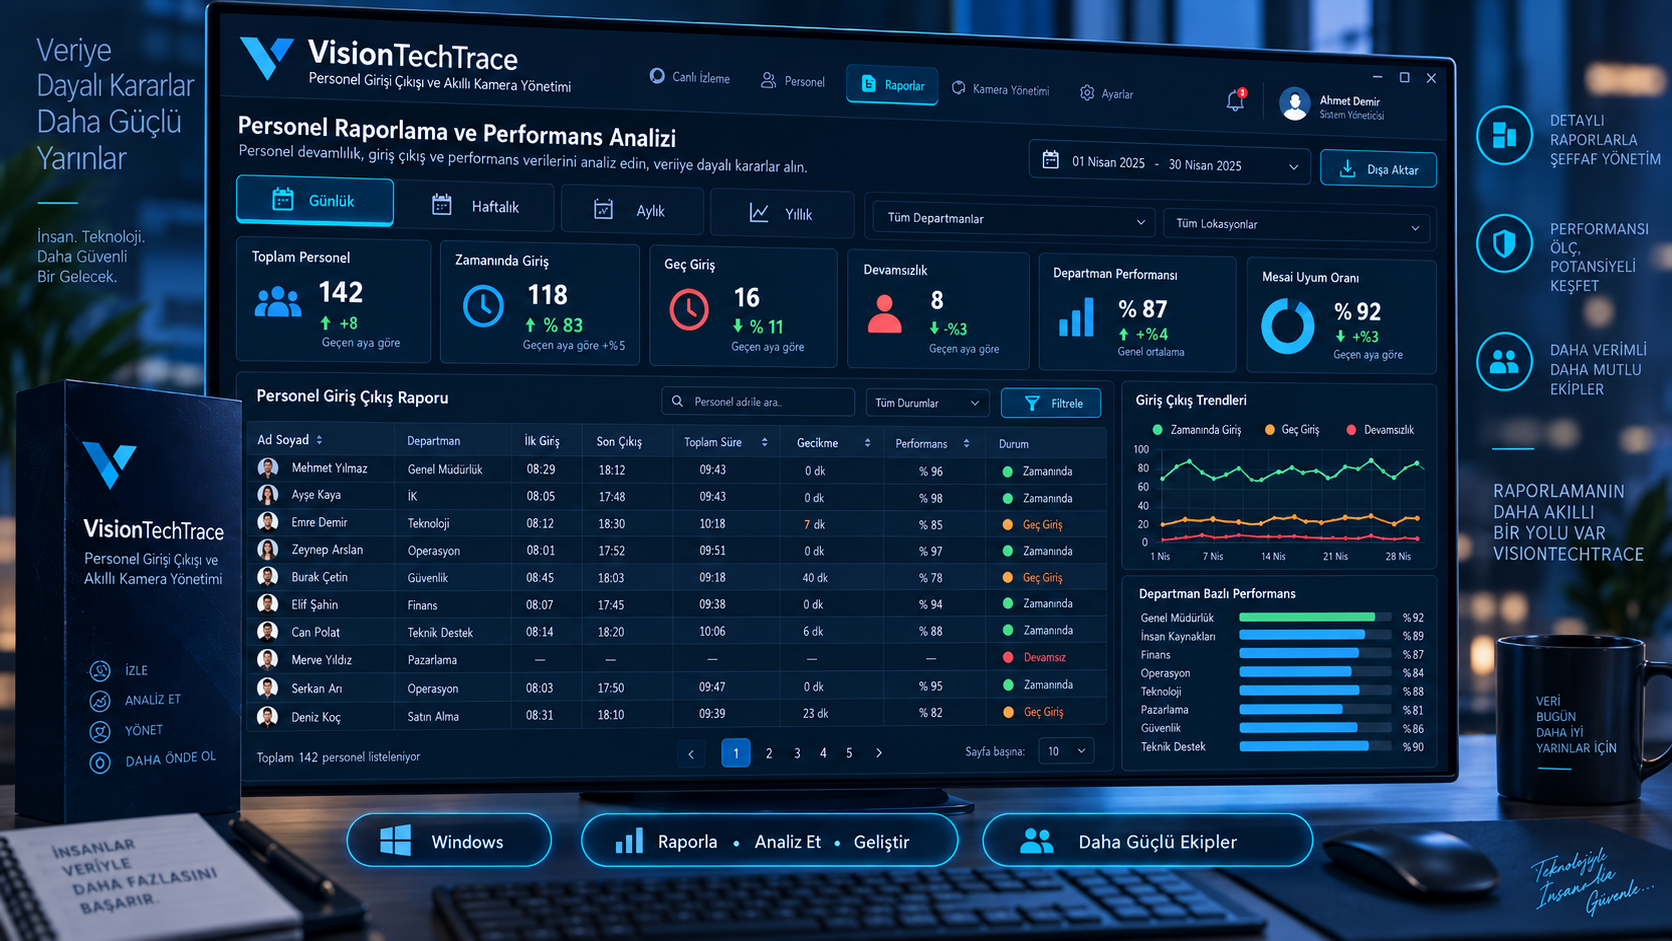This screenshot has width=1672, height=941.
Task: Click the VisionTechTrace logo in header
Action: [266, 57]
